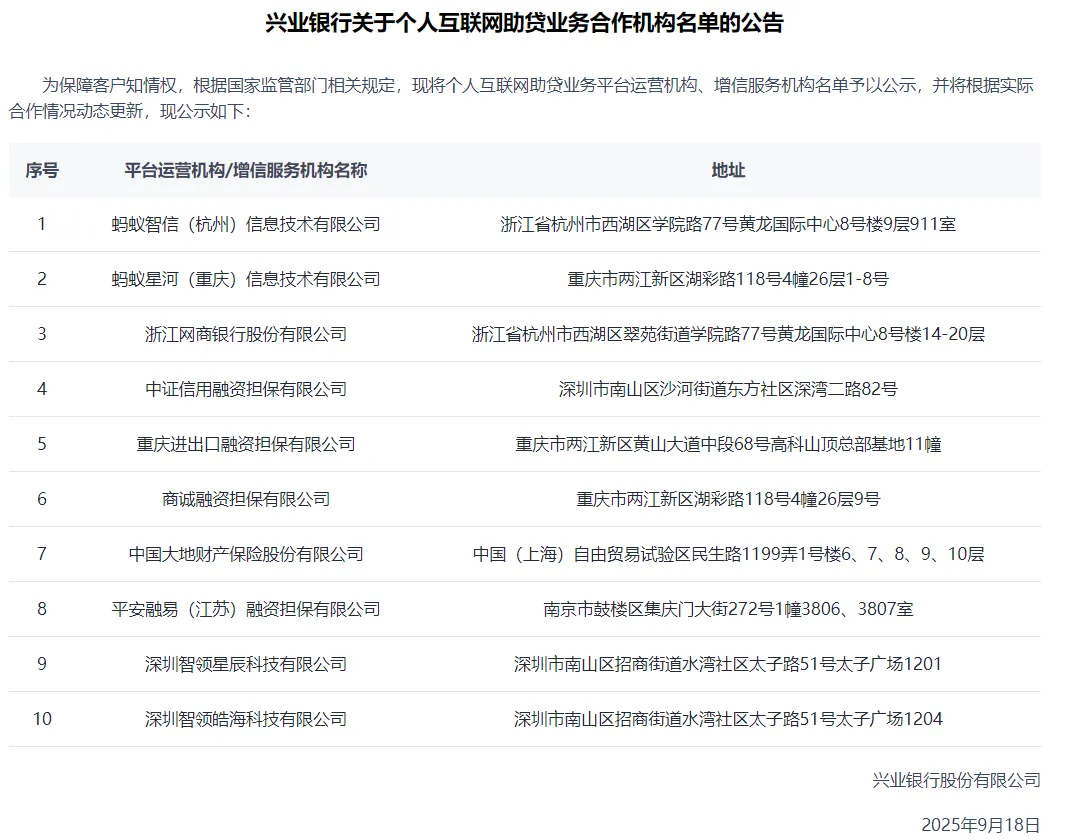Click address containing '民生路1199弄1号楼'

click(728, 554)
